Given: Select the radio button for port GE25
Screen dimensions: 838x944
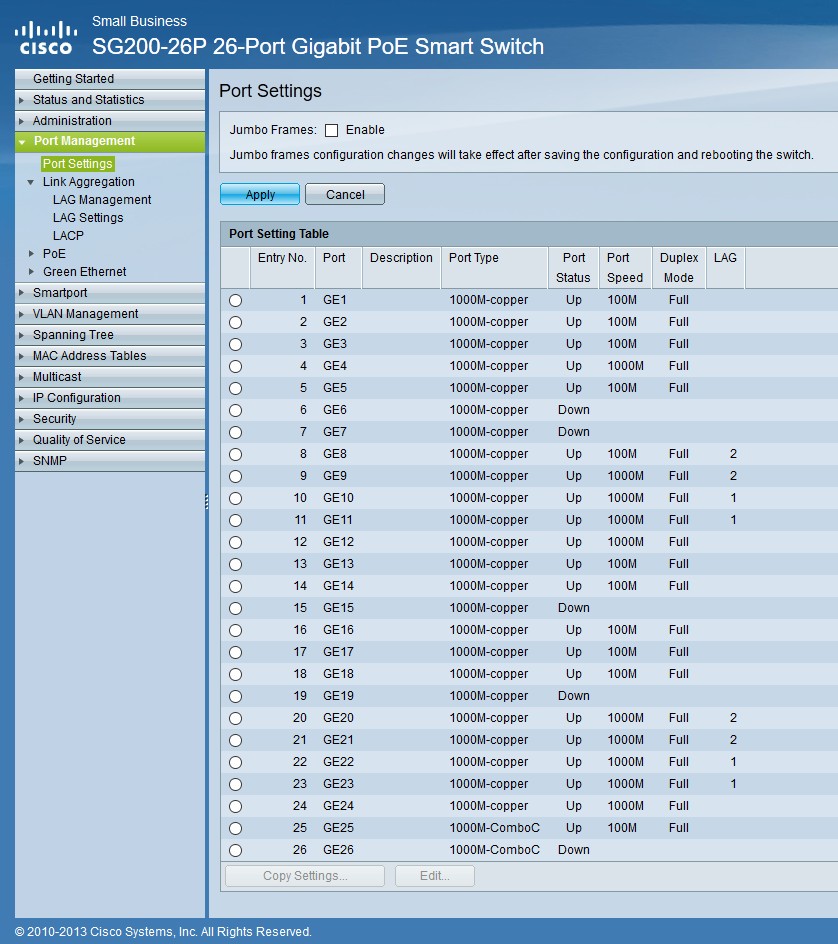Looking at the screenshot, I should pyautogui.click(x=235, y=828).
